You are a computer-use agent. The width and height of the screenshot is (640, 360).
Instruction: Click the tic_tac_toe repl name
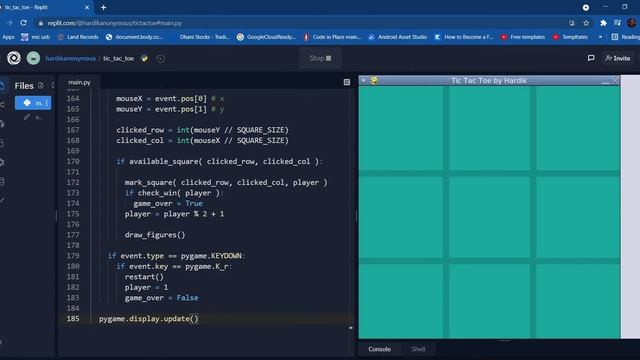point(118,58)
